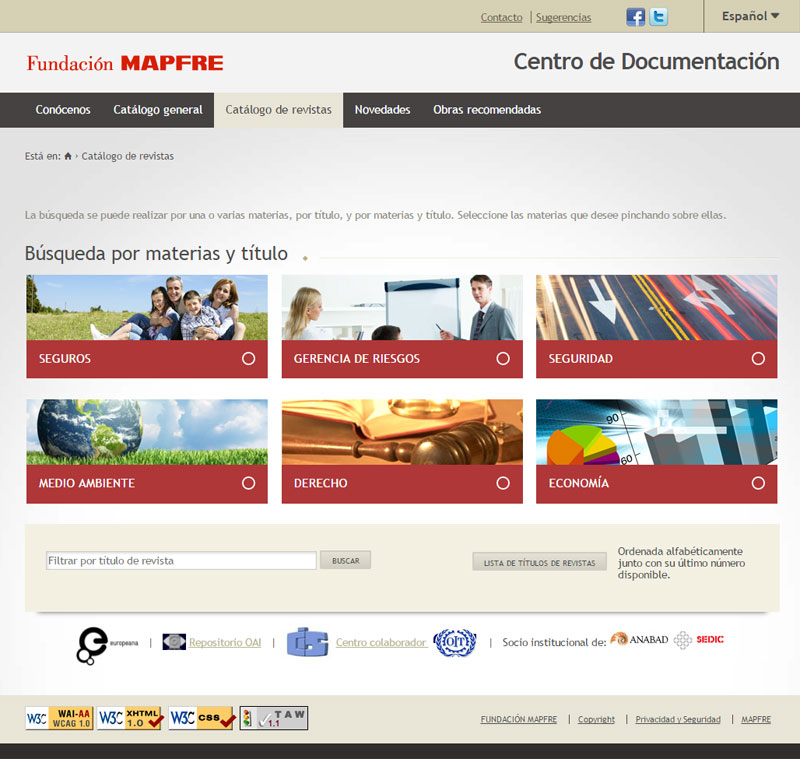Click the Medio Ambiente globe photo
This screenshot has height=759, width=800.
pyautogui.click(x=147, y=432)
